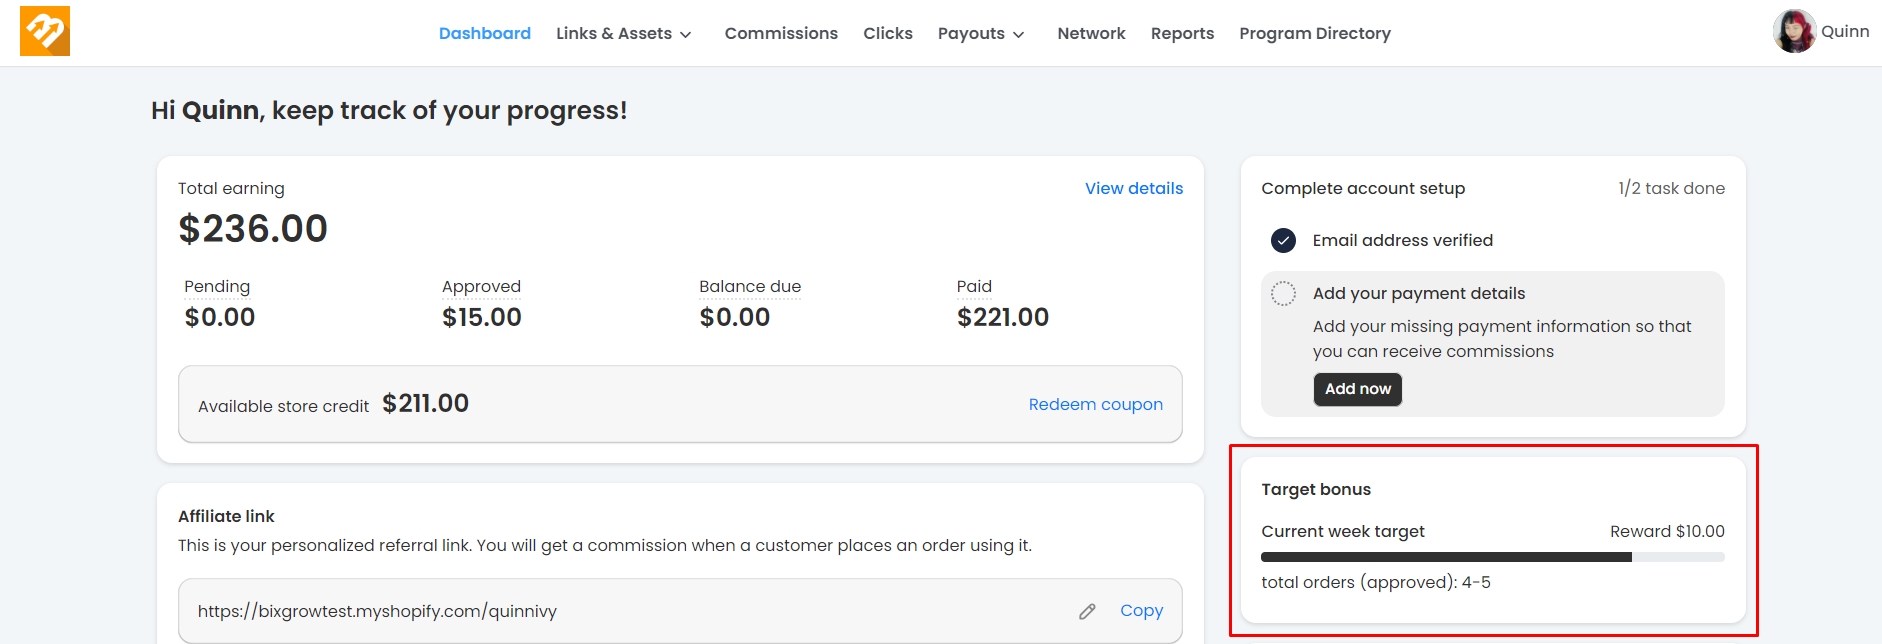The width and height of the screenshot is (1882, 644).
Task: Open the Commissions page
Action: pos(781,34)
